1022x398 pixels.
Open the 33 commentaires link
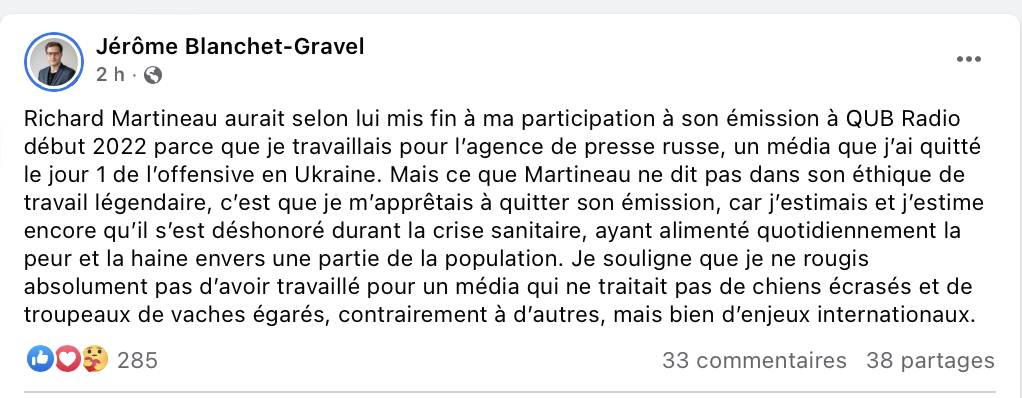[754, 360]
